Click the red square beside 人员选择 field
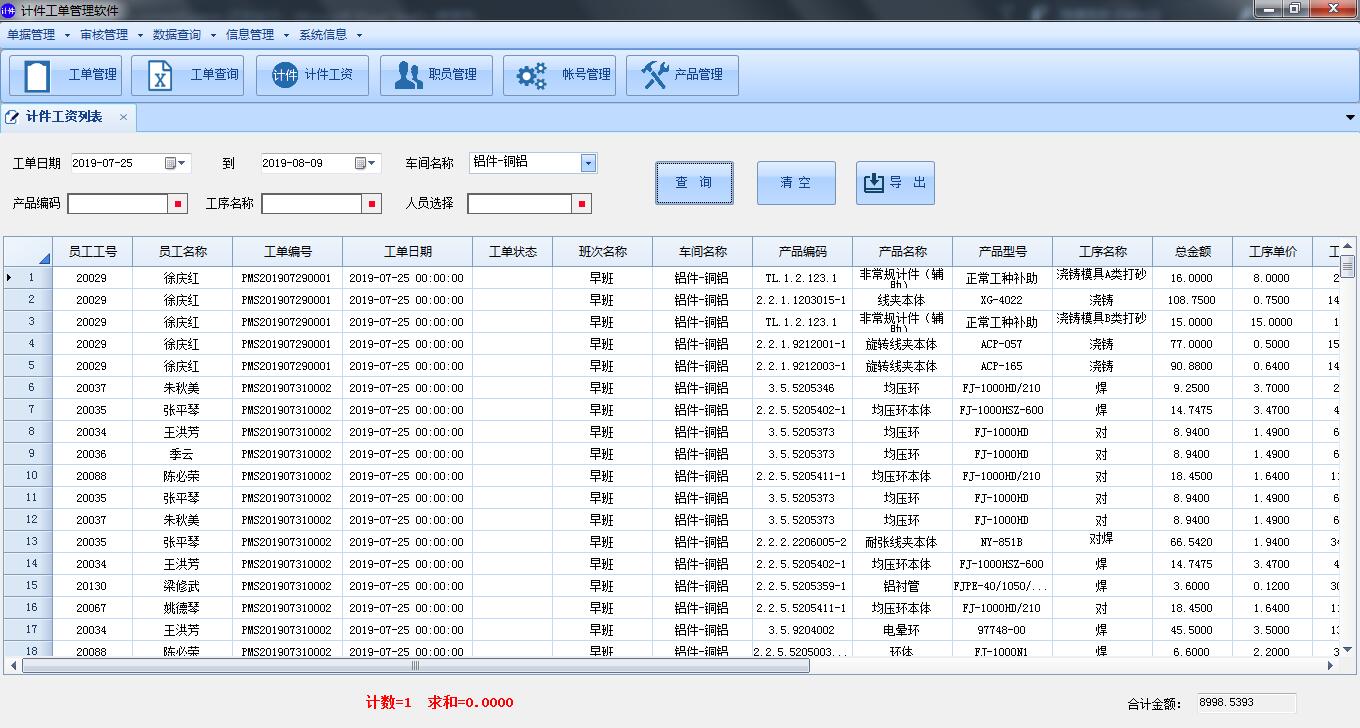The image size is (1360, 728). (581, 204)
